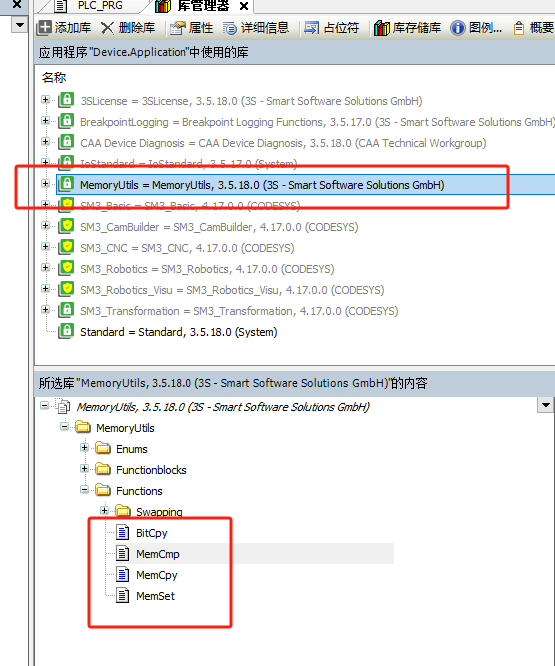Select the MemCmp function
The image size is (555, 666).
158,554
